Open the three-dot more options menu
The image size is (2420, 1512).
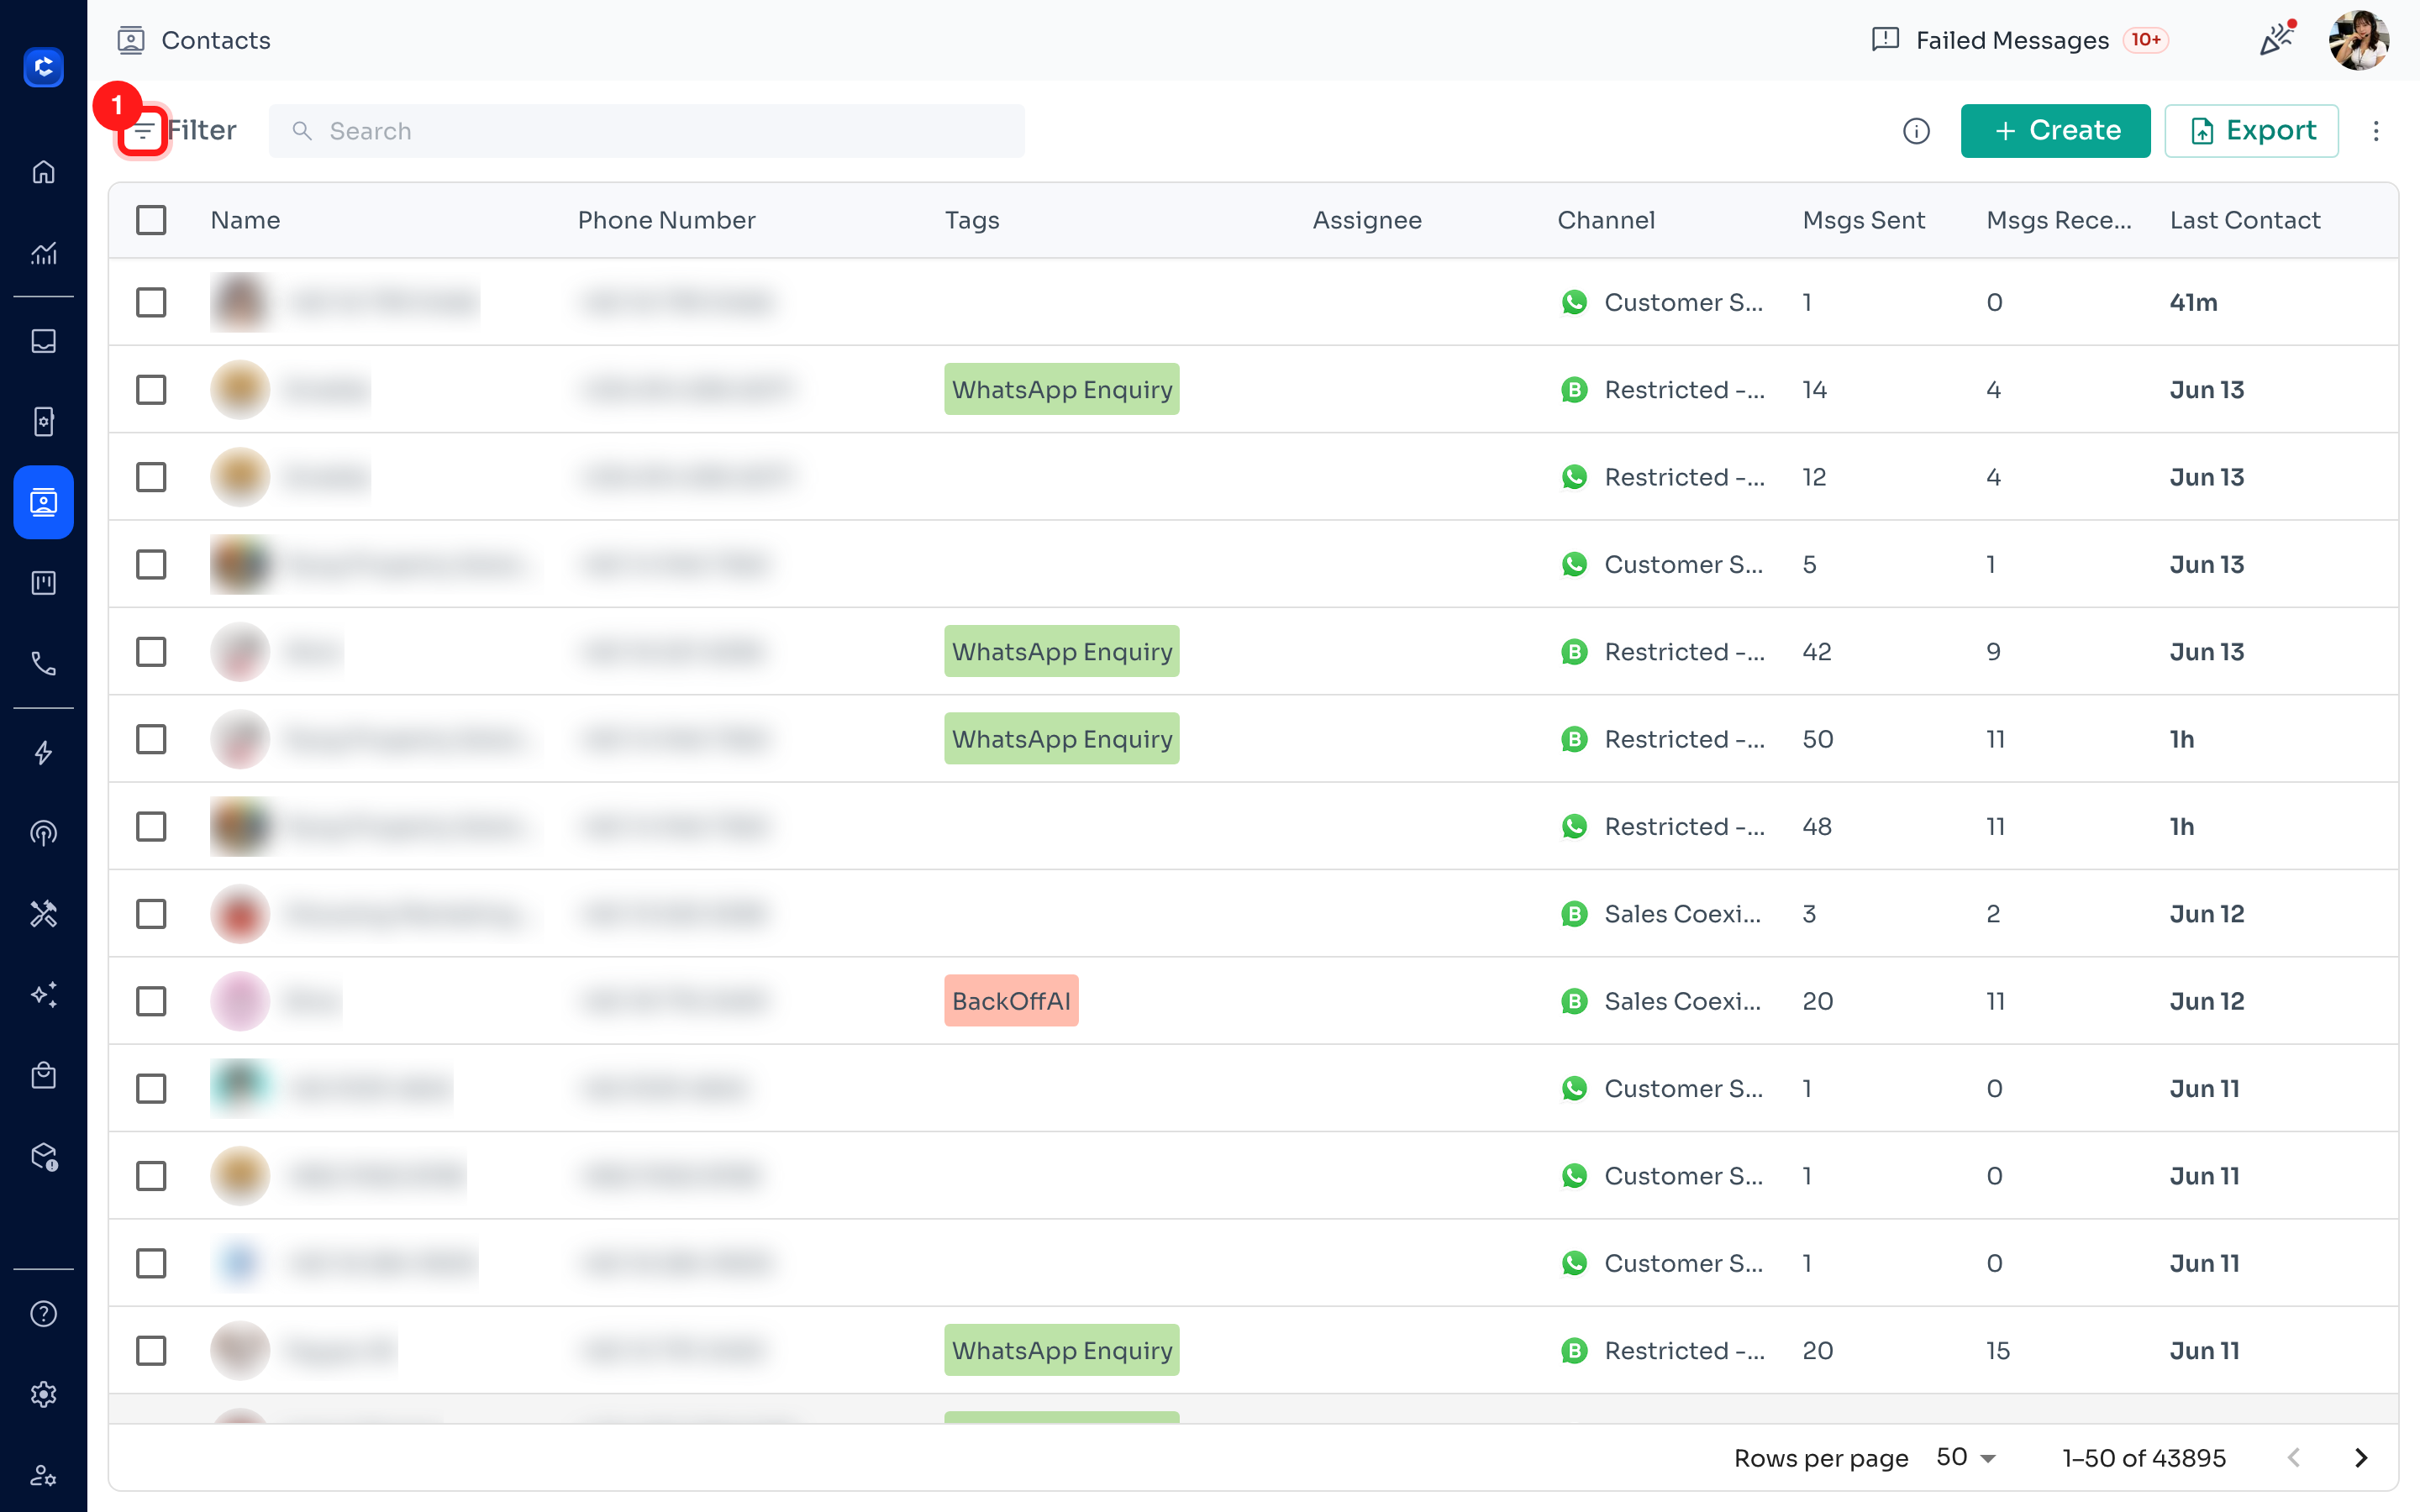pyautogui.click(x=2376, y=131)
